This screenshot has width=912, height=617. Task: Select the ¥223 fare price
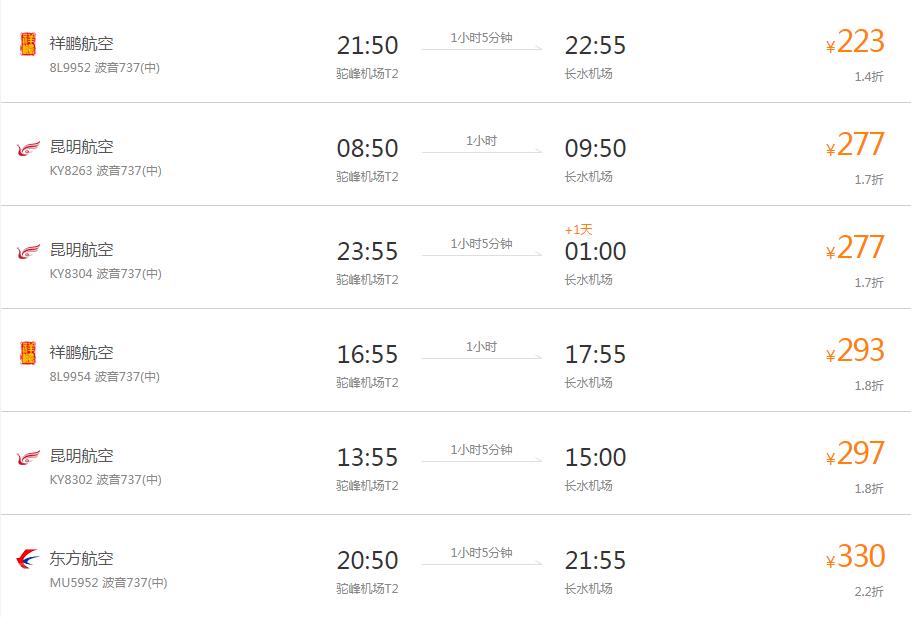859,42
